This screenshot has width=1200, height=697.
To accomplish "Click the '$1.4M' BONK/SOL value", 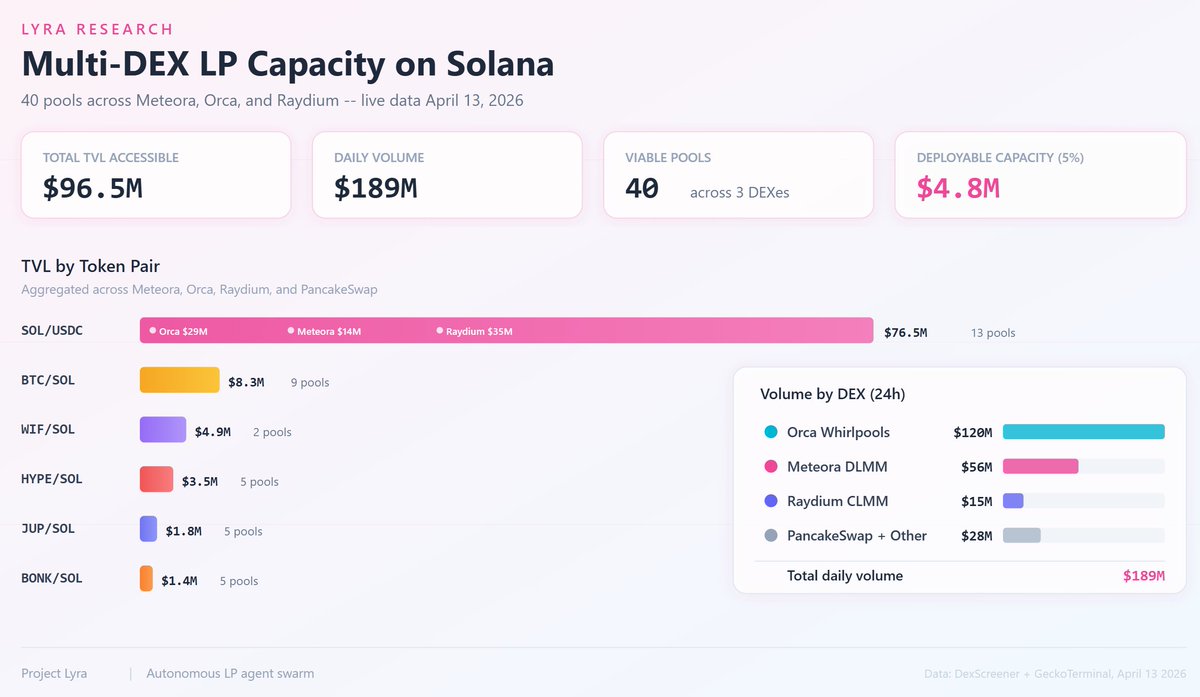I will pyautogui.click(x=179, y=580).
